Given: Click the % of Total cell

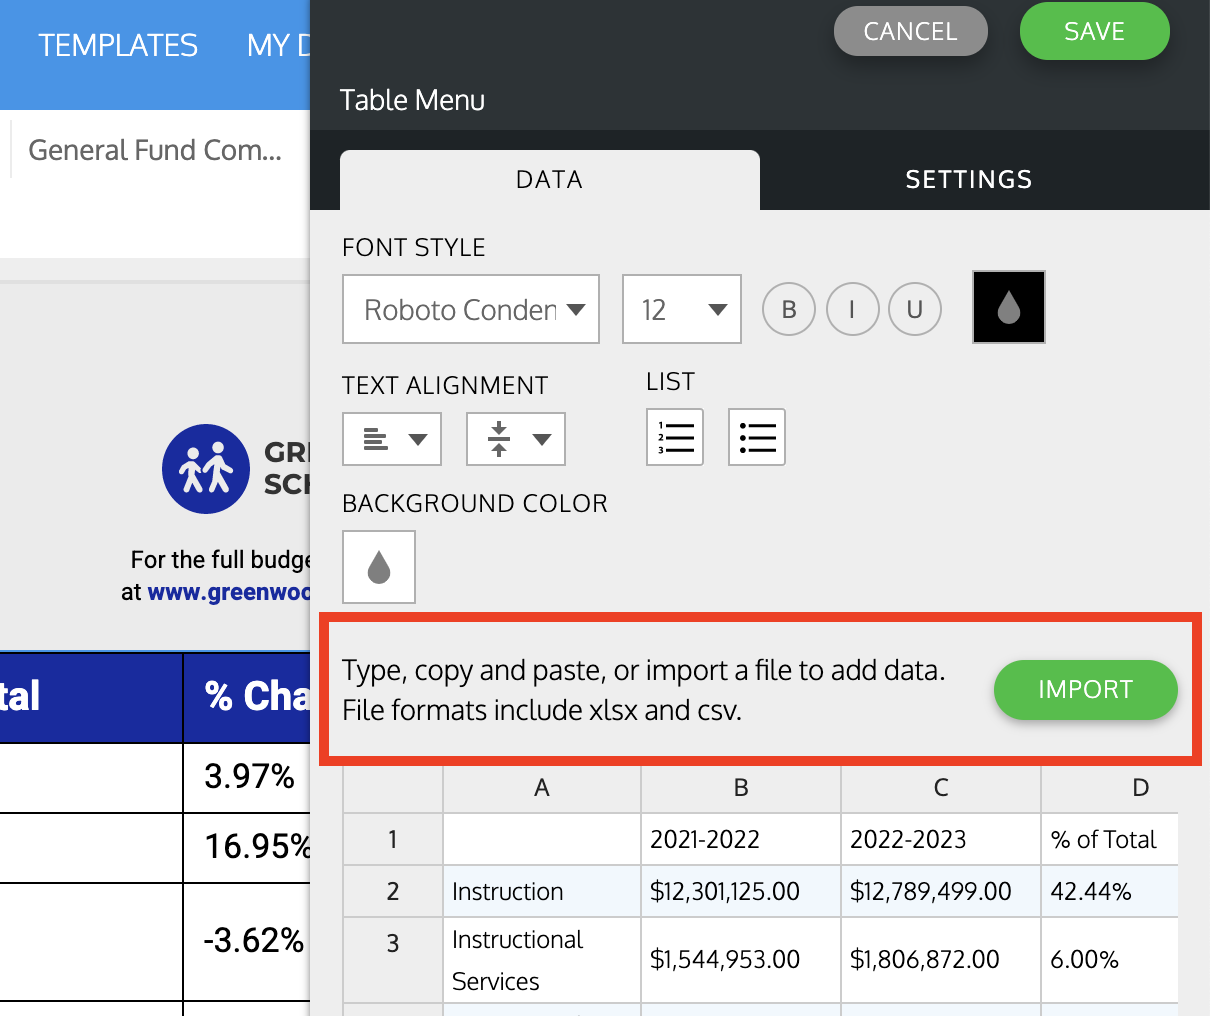Looking at the screenshot, I should [x=1110, y=839].
